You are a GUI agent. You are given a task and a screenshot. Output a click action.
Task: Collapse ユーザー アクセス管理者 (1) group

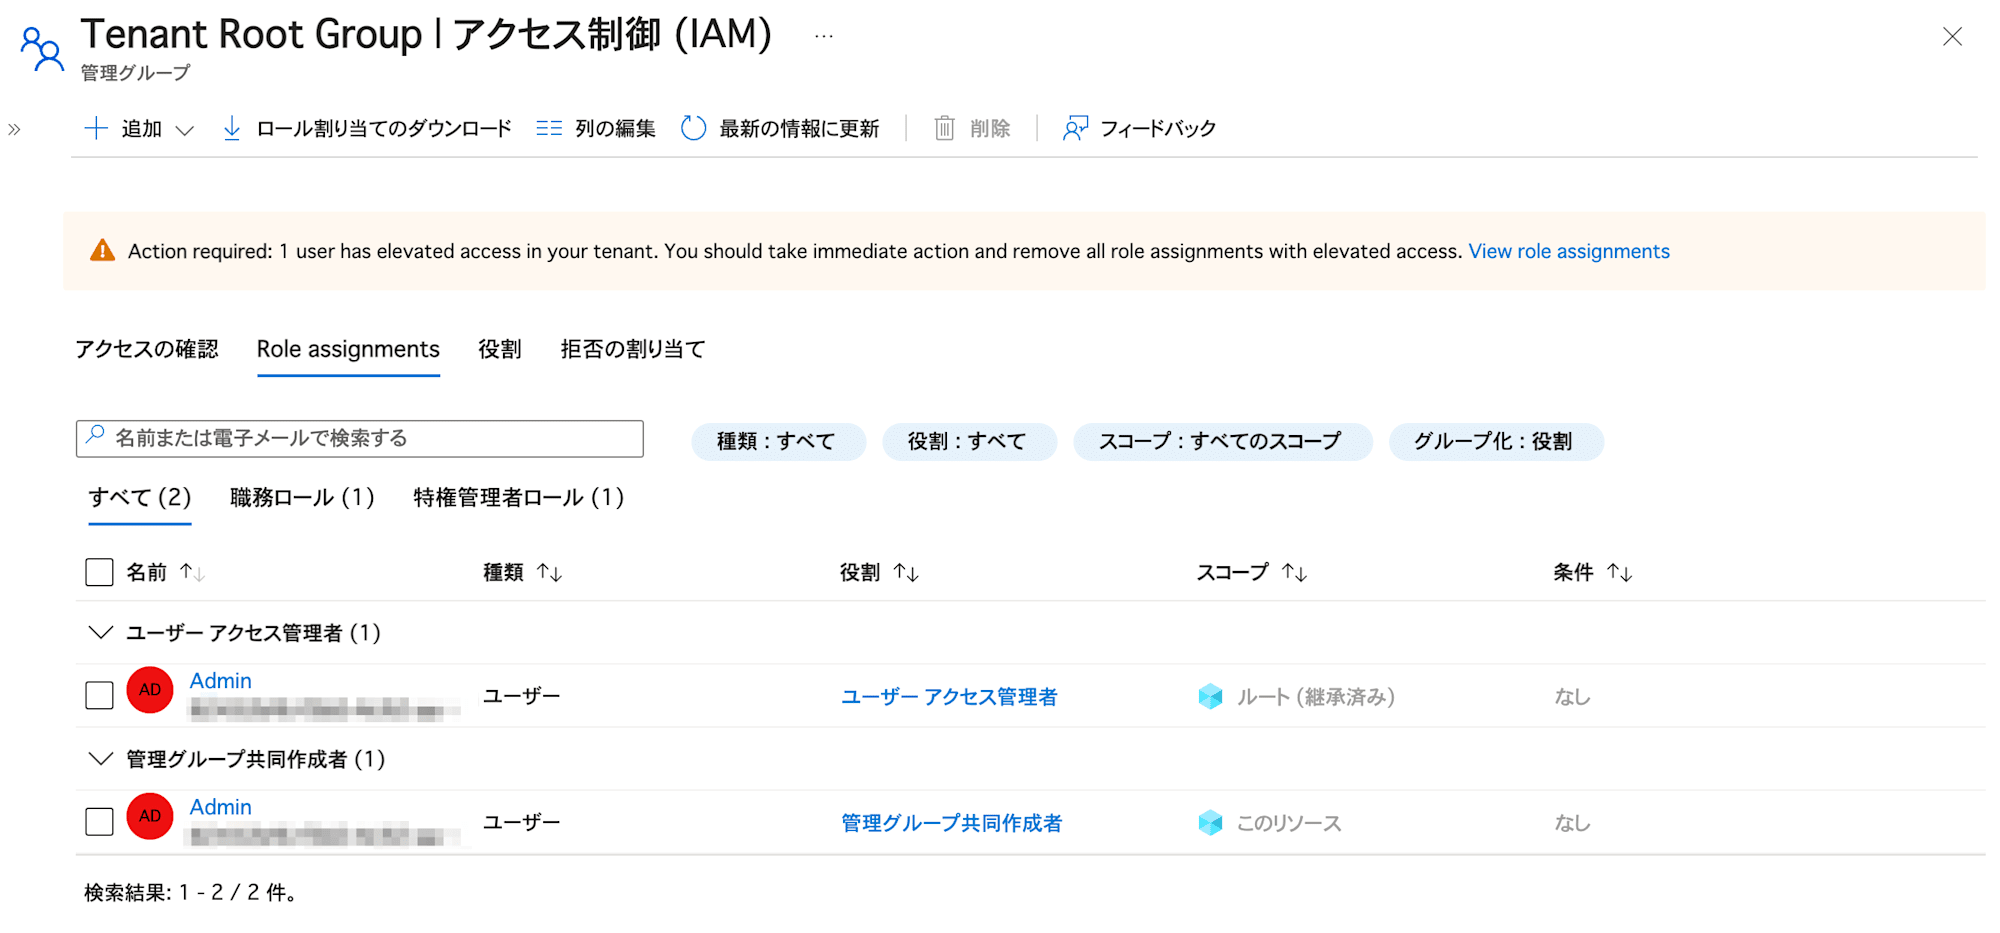pos(100,632)
